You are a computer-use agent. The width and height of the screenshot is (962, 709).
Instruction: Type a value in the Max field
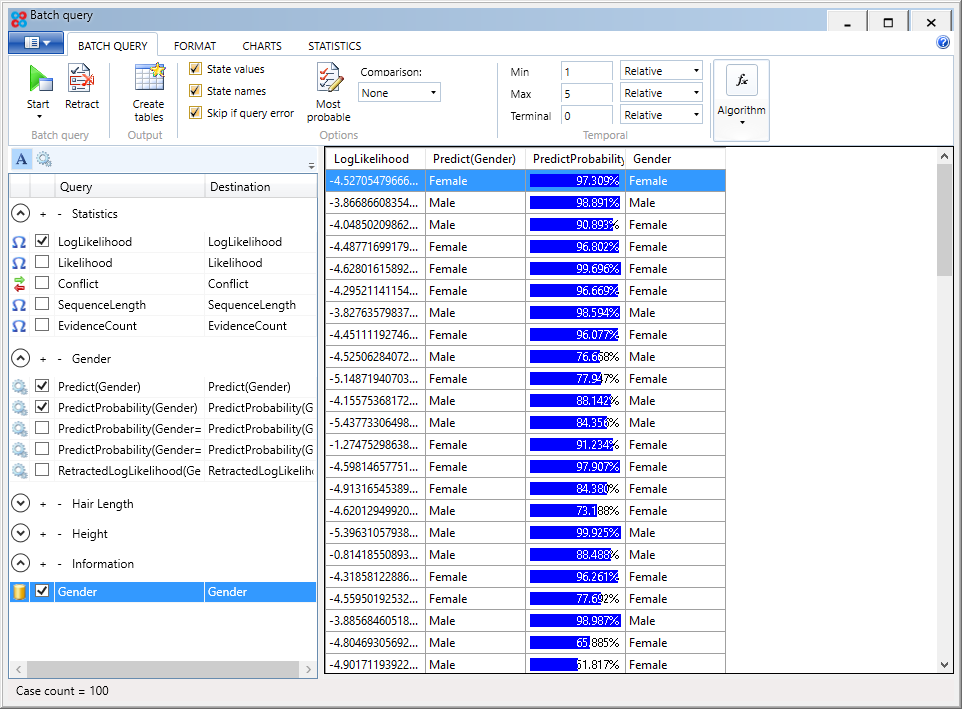pyautogui.click(x=586, y=93)
